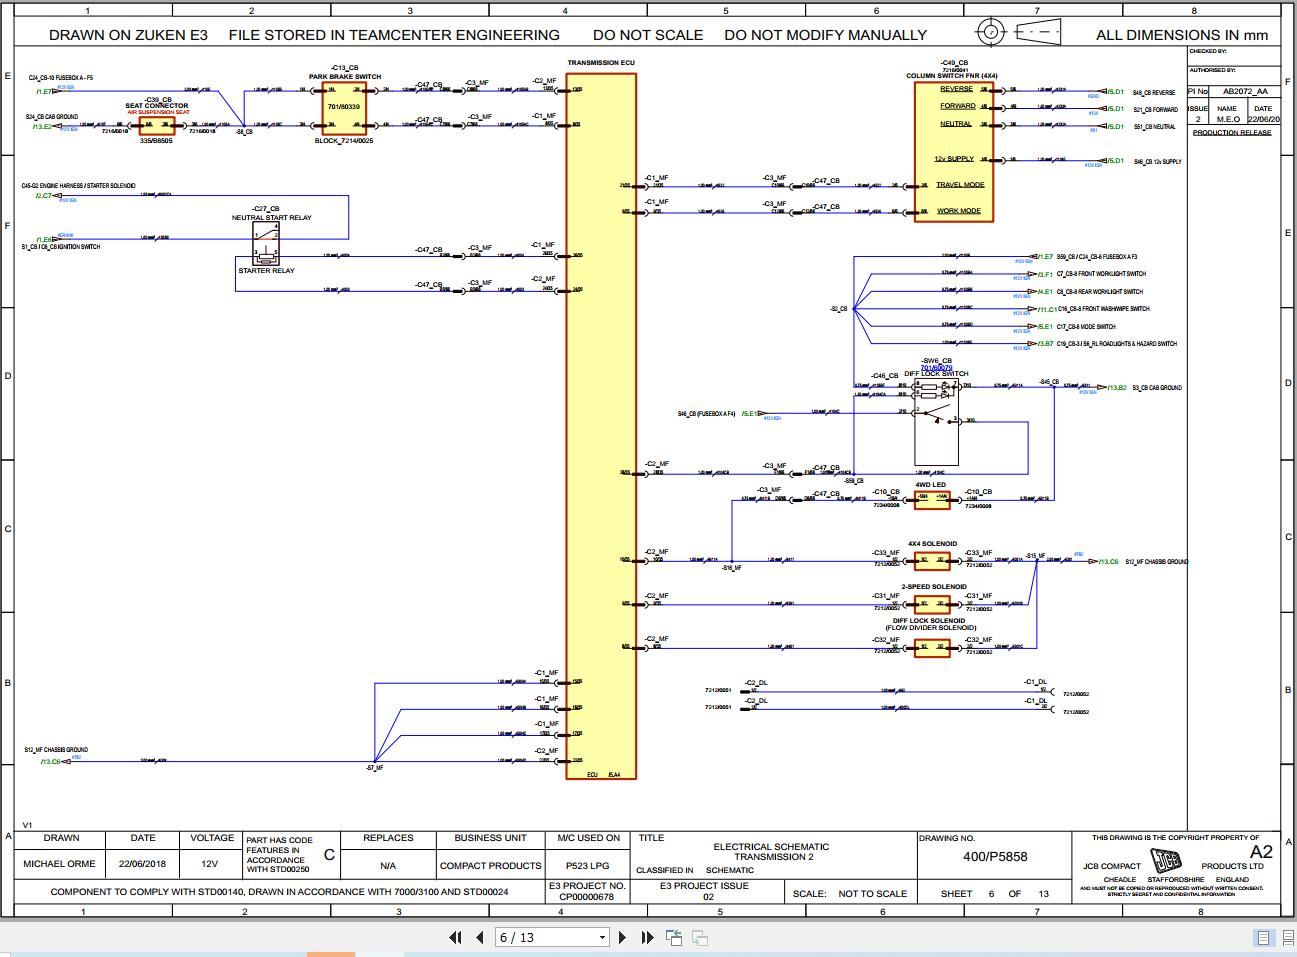Click the /3.F1 FRONT WORKLIGHT SWITCH link
The image size is (1297, 957).
tap(1046, 273)
